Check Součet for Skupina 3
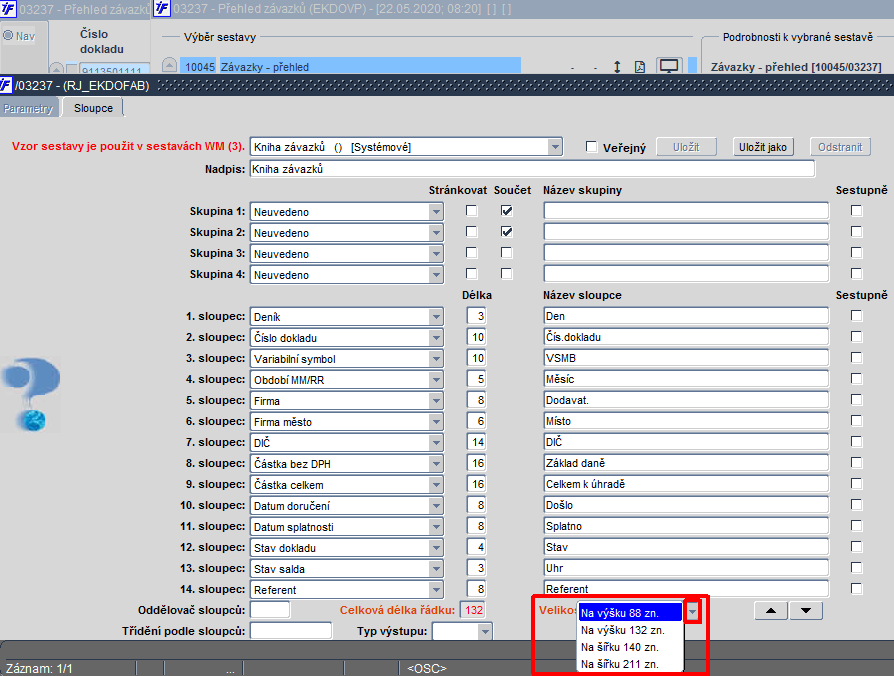Image resolution: width=894 pixels, height=676 pixels. click(506, 253)
